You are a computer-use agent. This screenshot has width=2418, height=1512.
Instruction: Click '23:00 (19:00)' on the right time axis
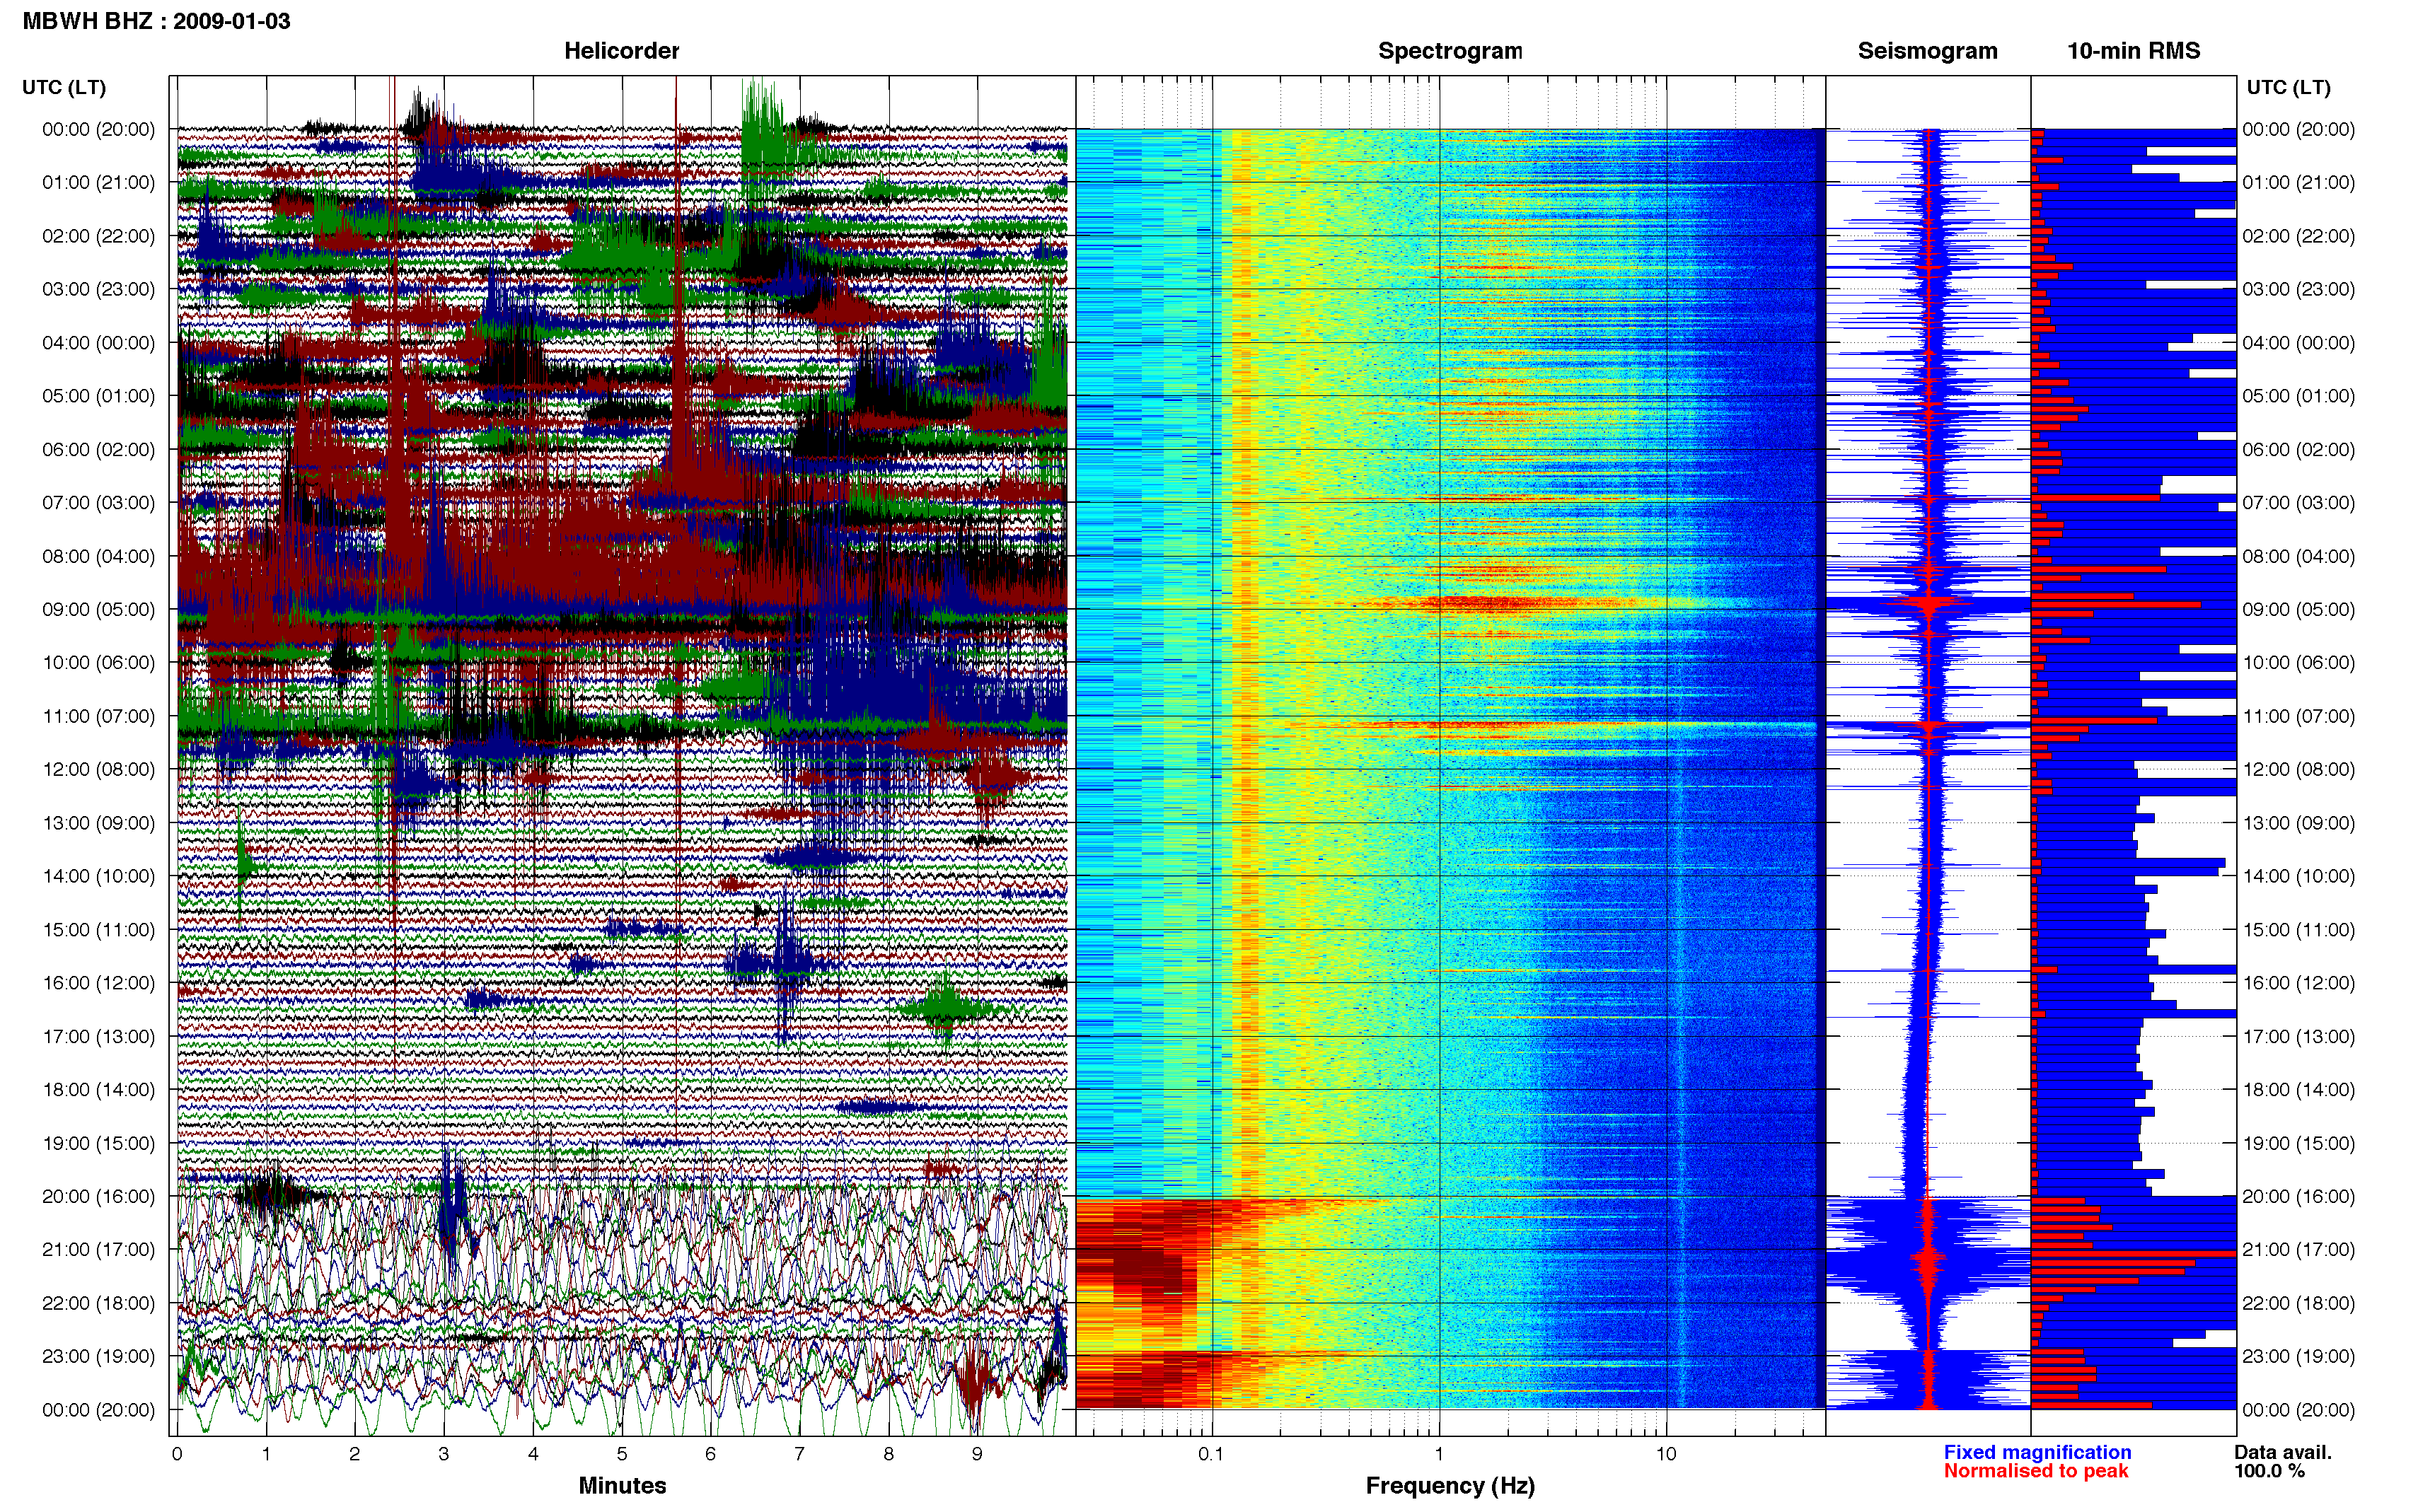click(x=2298, y=1356)
